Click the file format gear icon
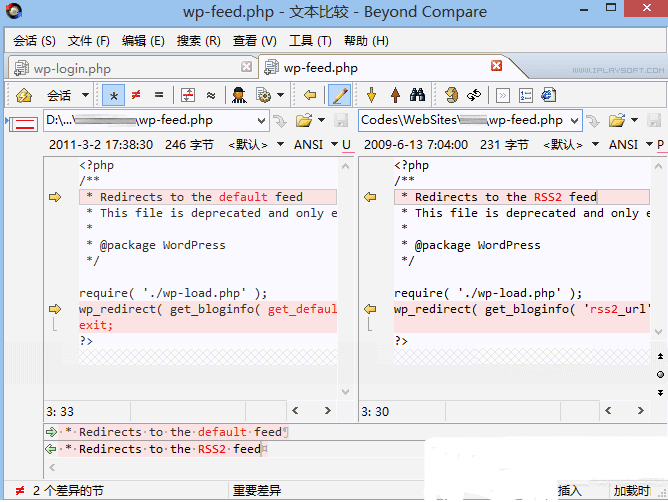668x502 pixels. pos(263,95)
